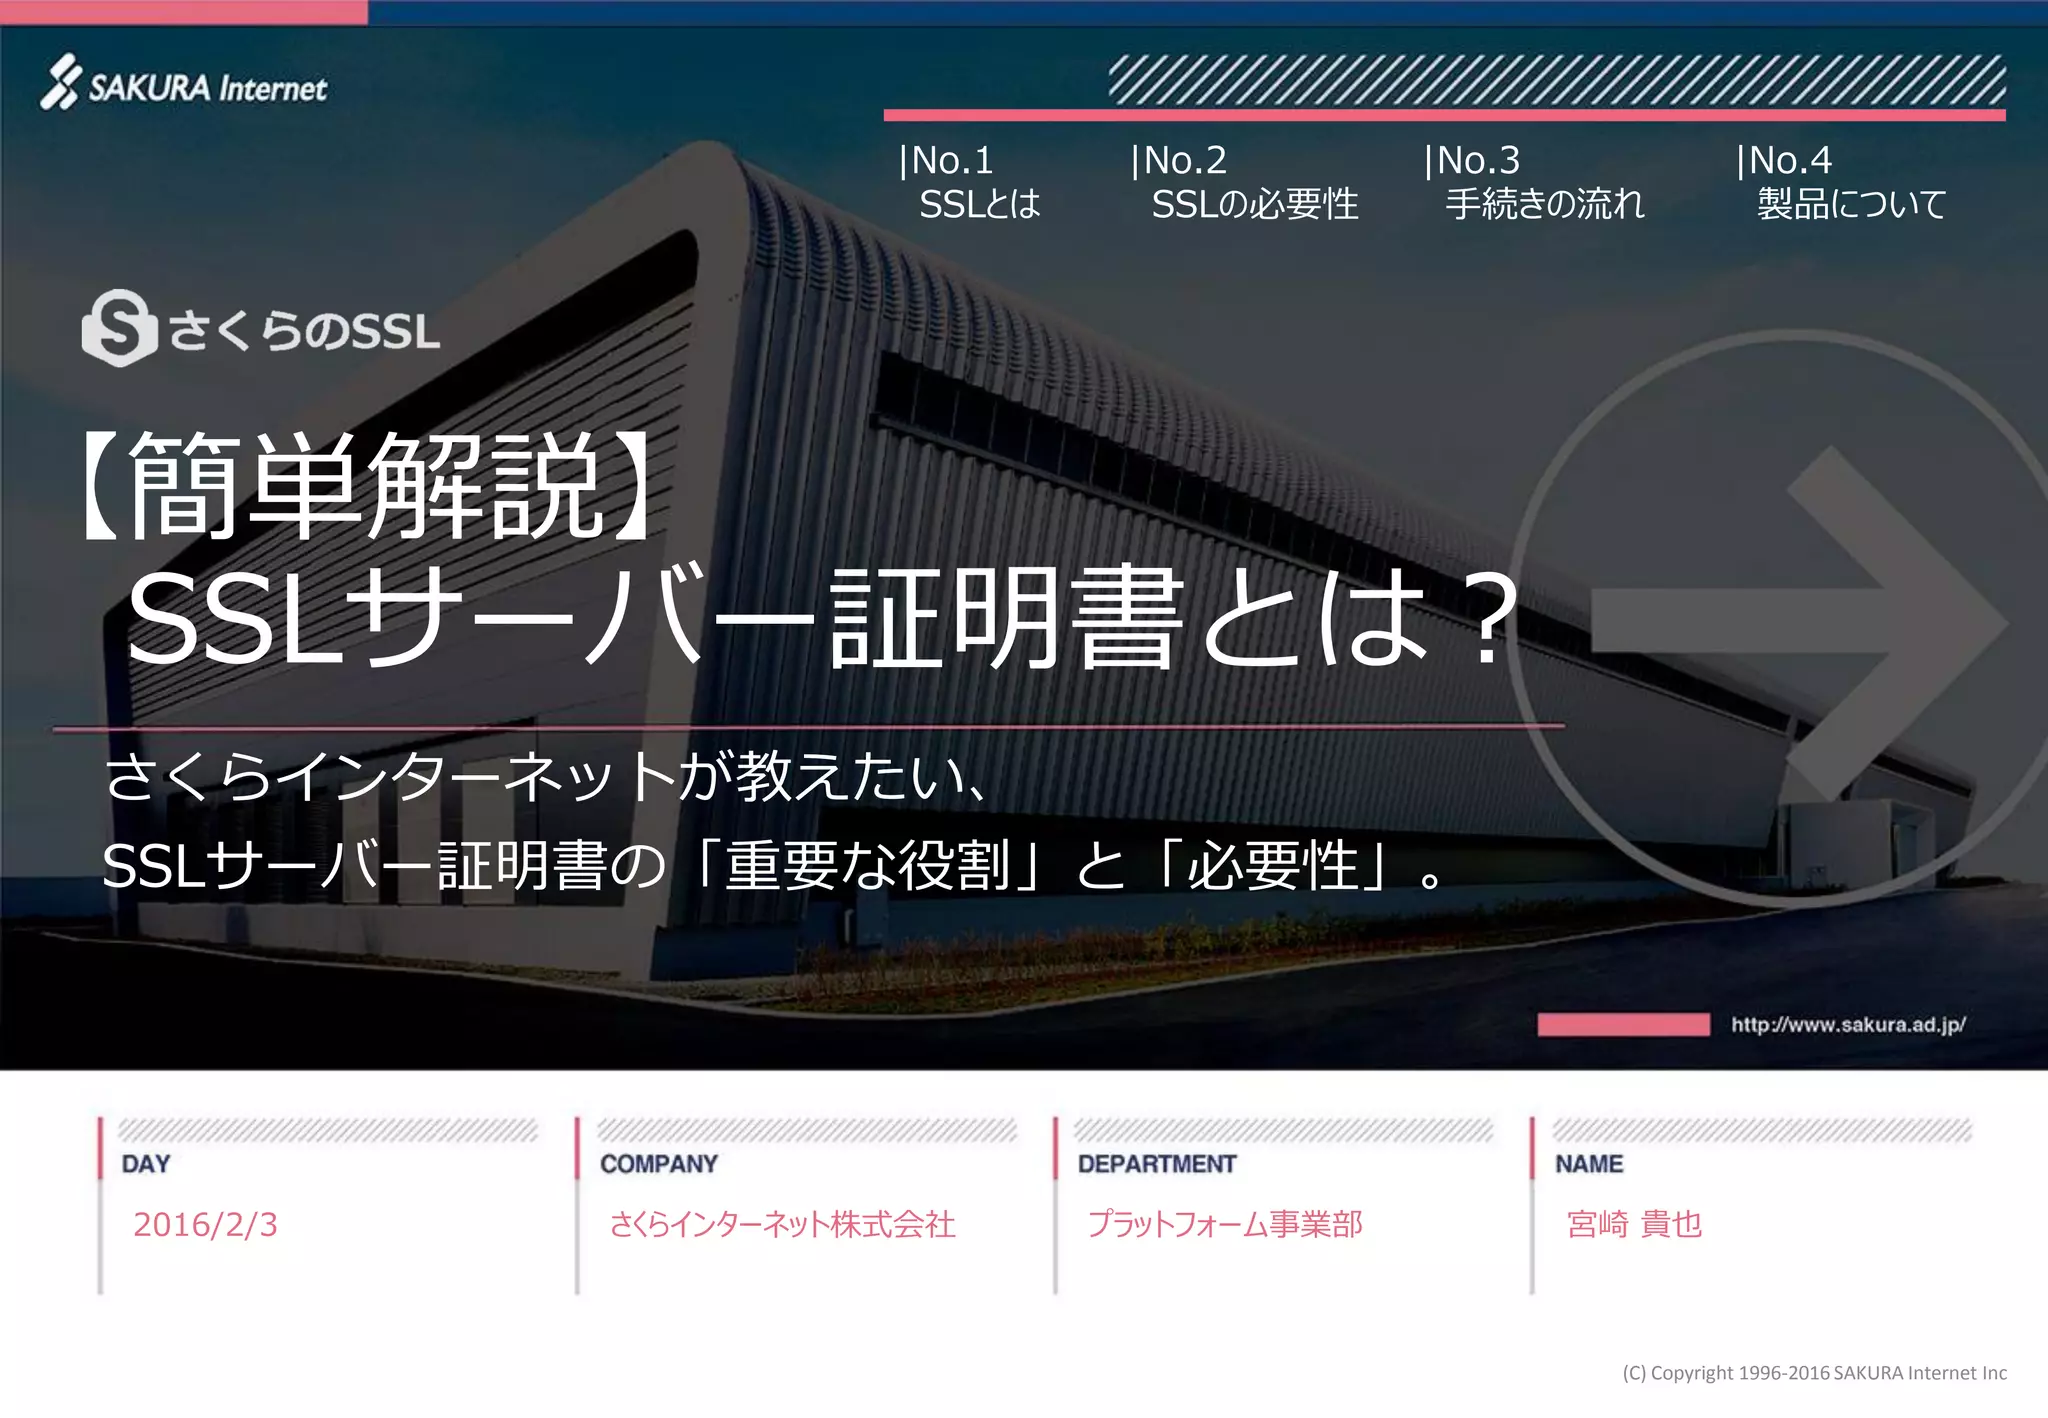Select the No.2 SSLの必要性 section
Image resolution: width=2048 pixels, height=1418 pixels.
1243,182
